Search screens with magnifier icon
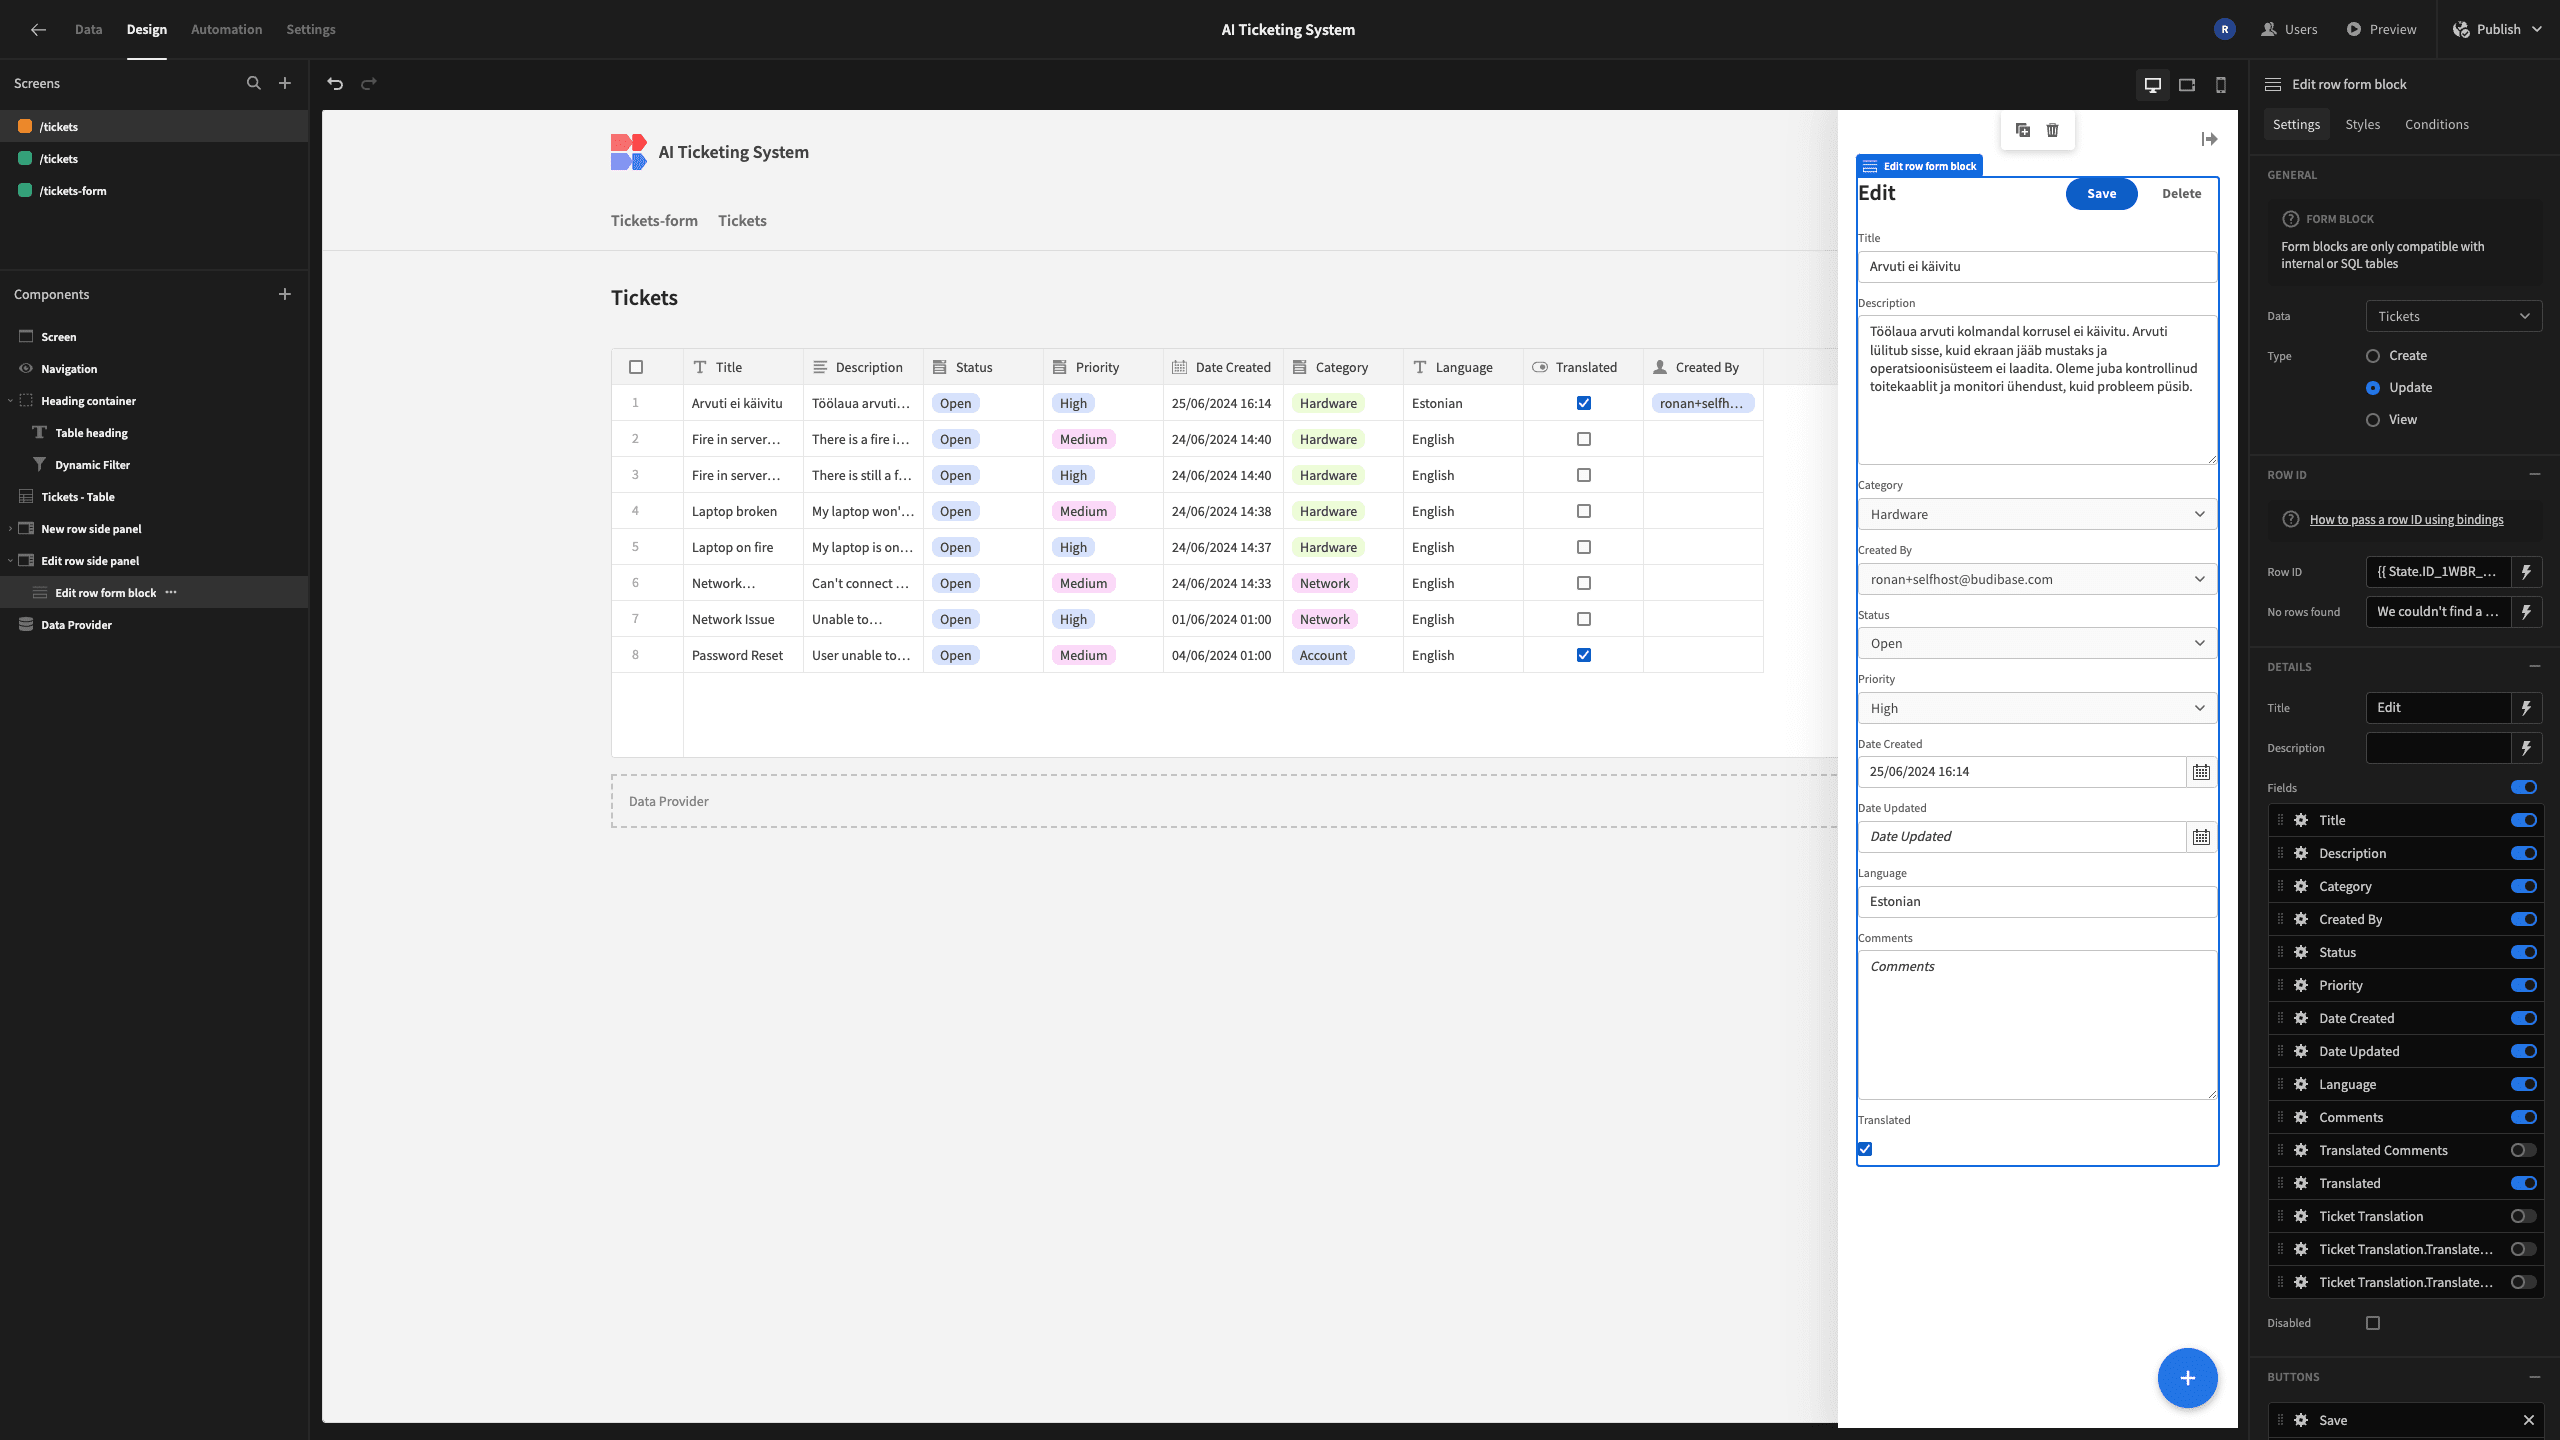Image resolution: width=2560 pixels, height=1440 pixels. point(254,83)
